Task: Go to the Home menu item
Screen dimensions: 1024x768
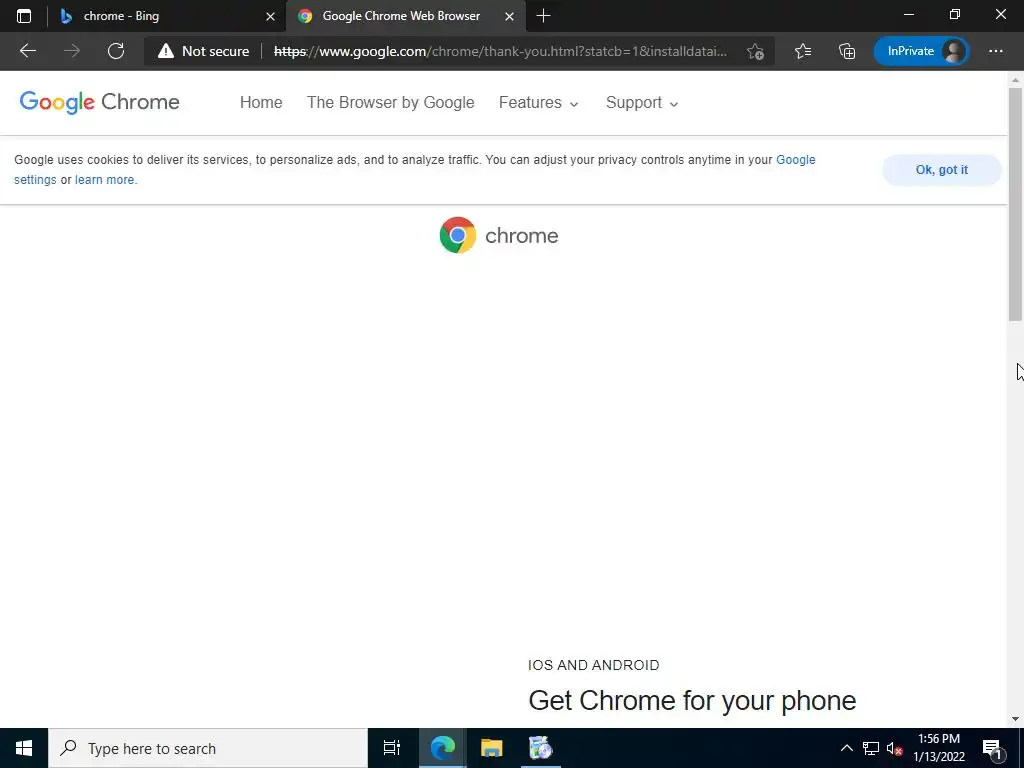Action: (x=261, y=103)
